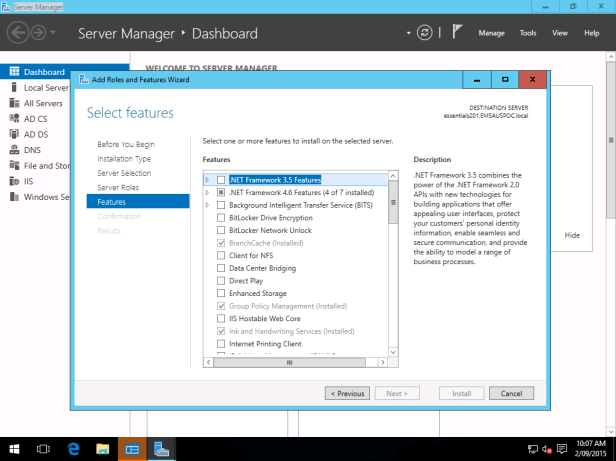
Task: Click the Previous button in the wizard
Action: pyautogui.click(x=348, y=393)
